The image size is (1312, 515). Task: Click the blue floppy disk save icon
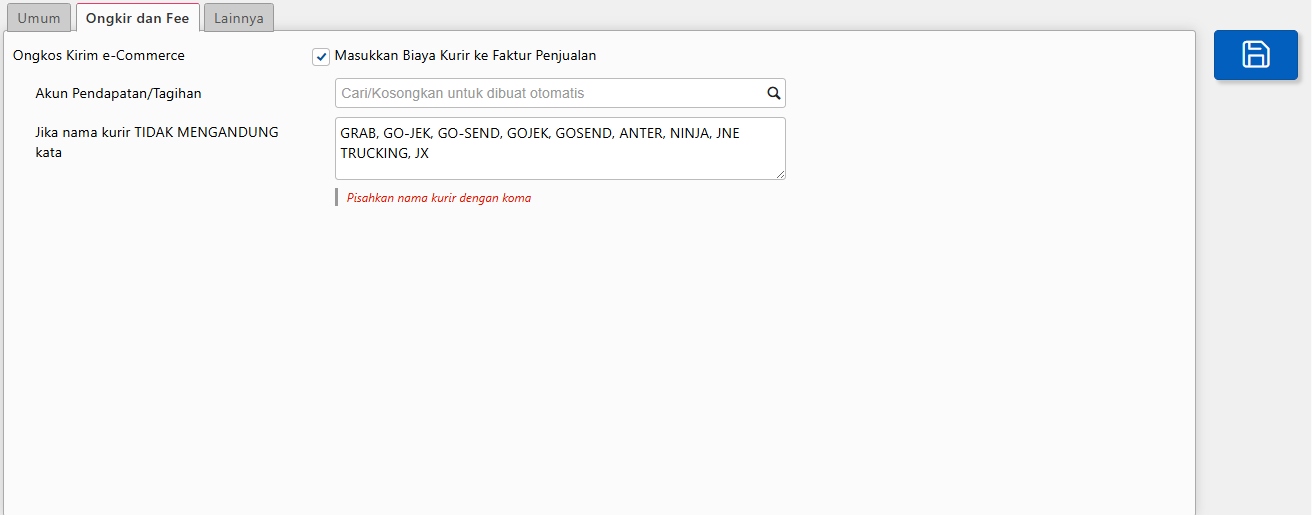pos(1255,55)
